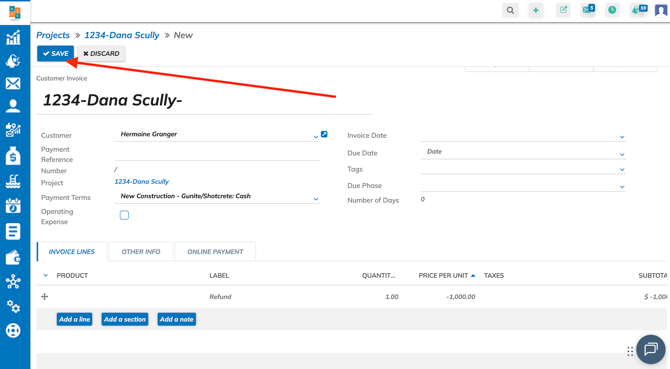
Task: Click the Payment Reference input field
Action: point(217,154)
